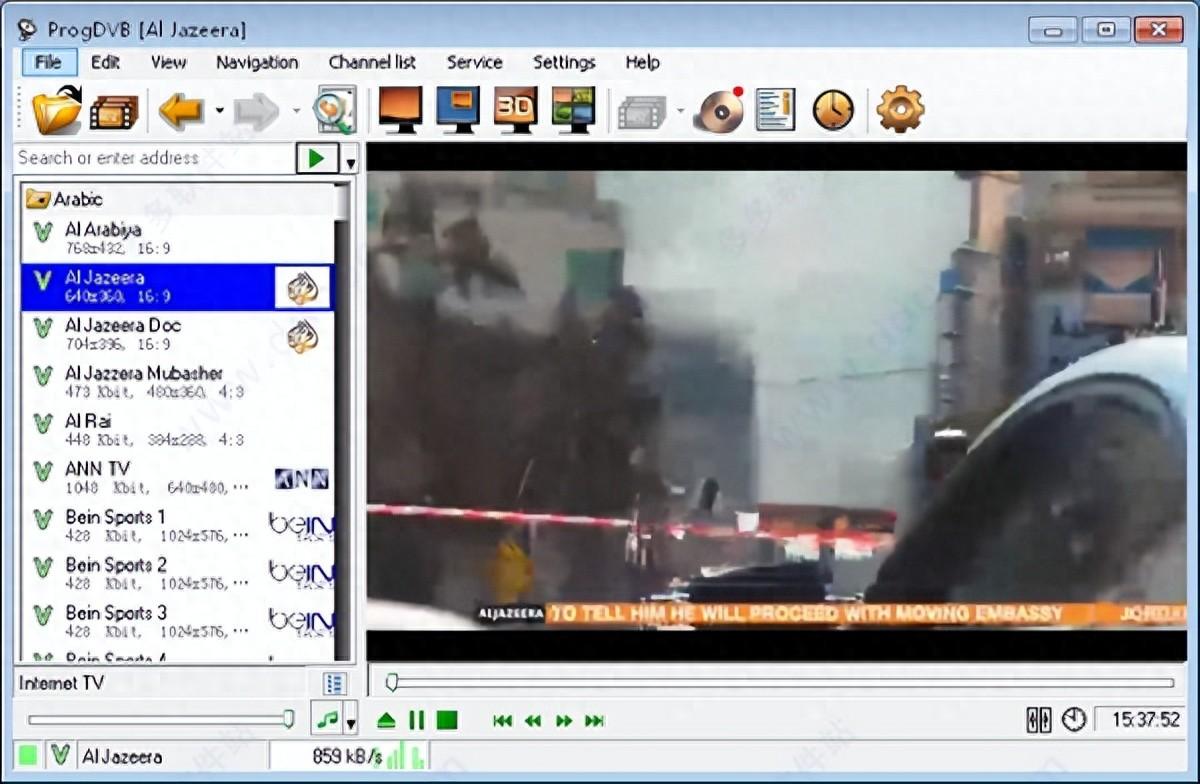The height and width of the screenshot is (784, 1200).
Task: Click the search or enter address field
Action: [x=155, y=158]
